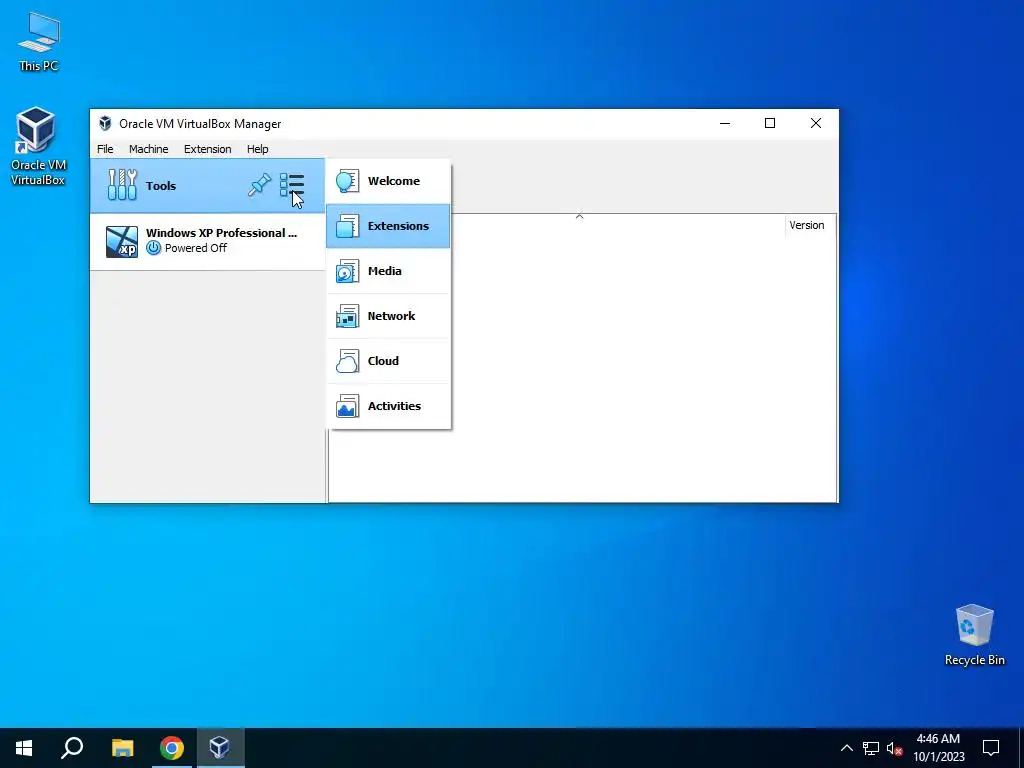
Task: Open the Oracle VM VirtualBox desktop shortcut
Action: (x=37, y=146)
